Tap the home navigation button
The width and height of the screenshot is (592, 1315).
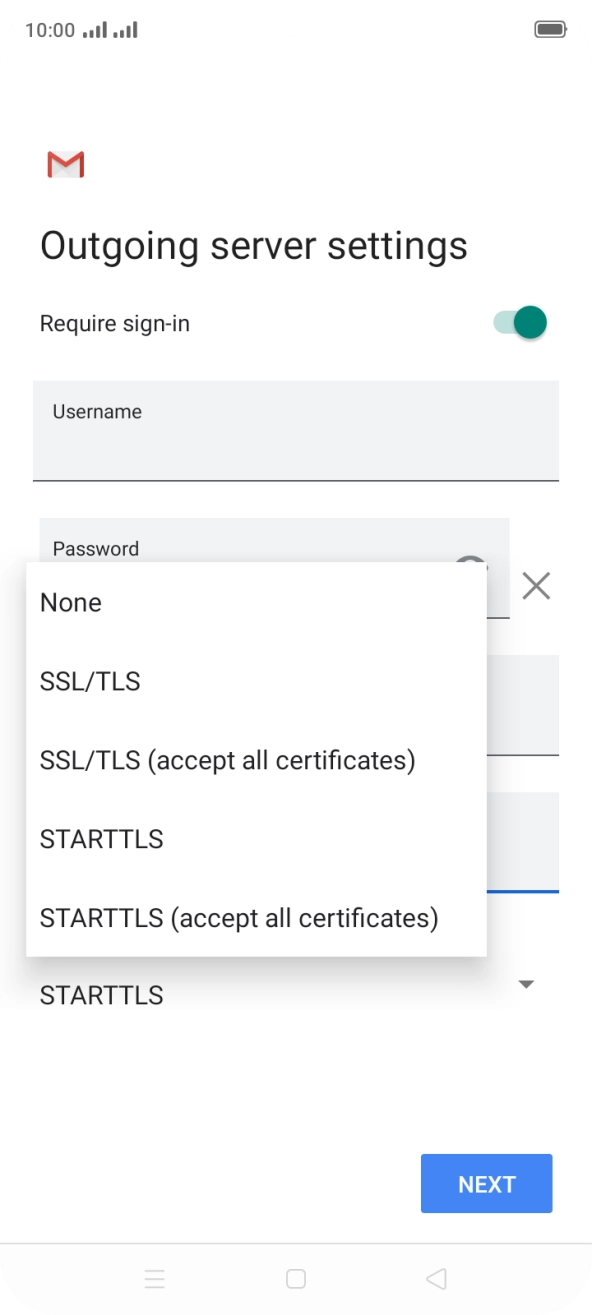(x=296, y=1277)
